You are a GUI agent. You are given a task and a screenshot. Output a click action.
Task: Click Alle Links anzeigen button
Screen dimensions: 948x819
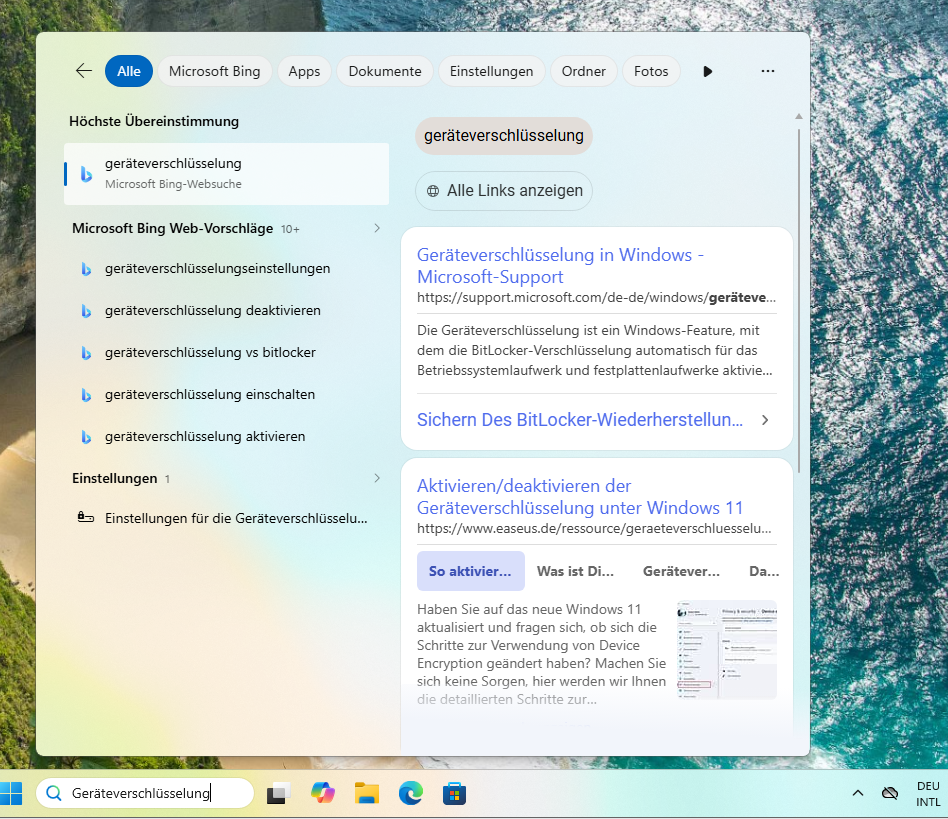pos(504,191)
